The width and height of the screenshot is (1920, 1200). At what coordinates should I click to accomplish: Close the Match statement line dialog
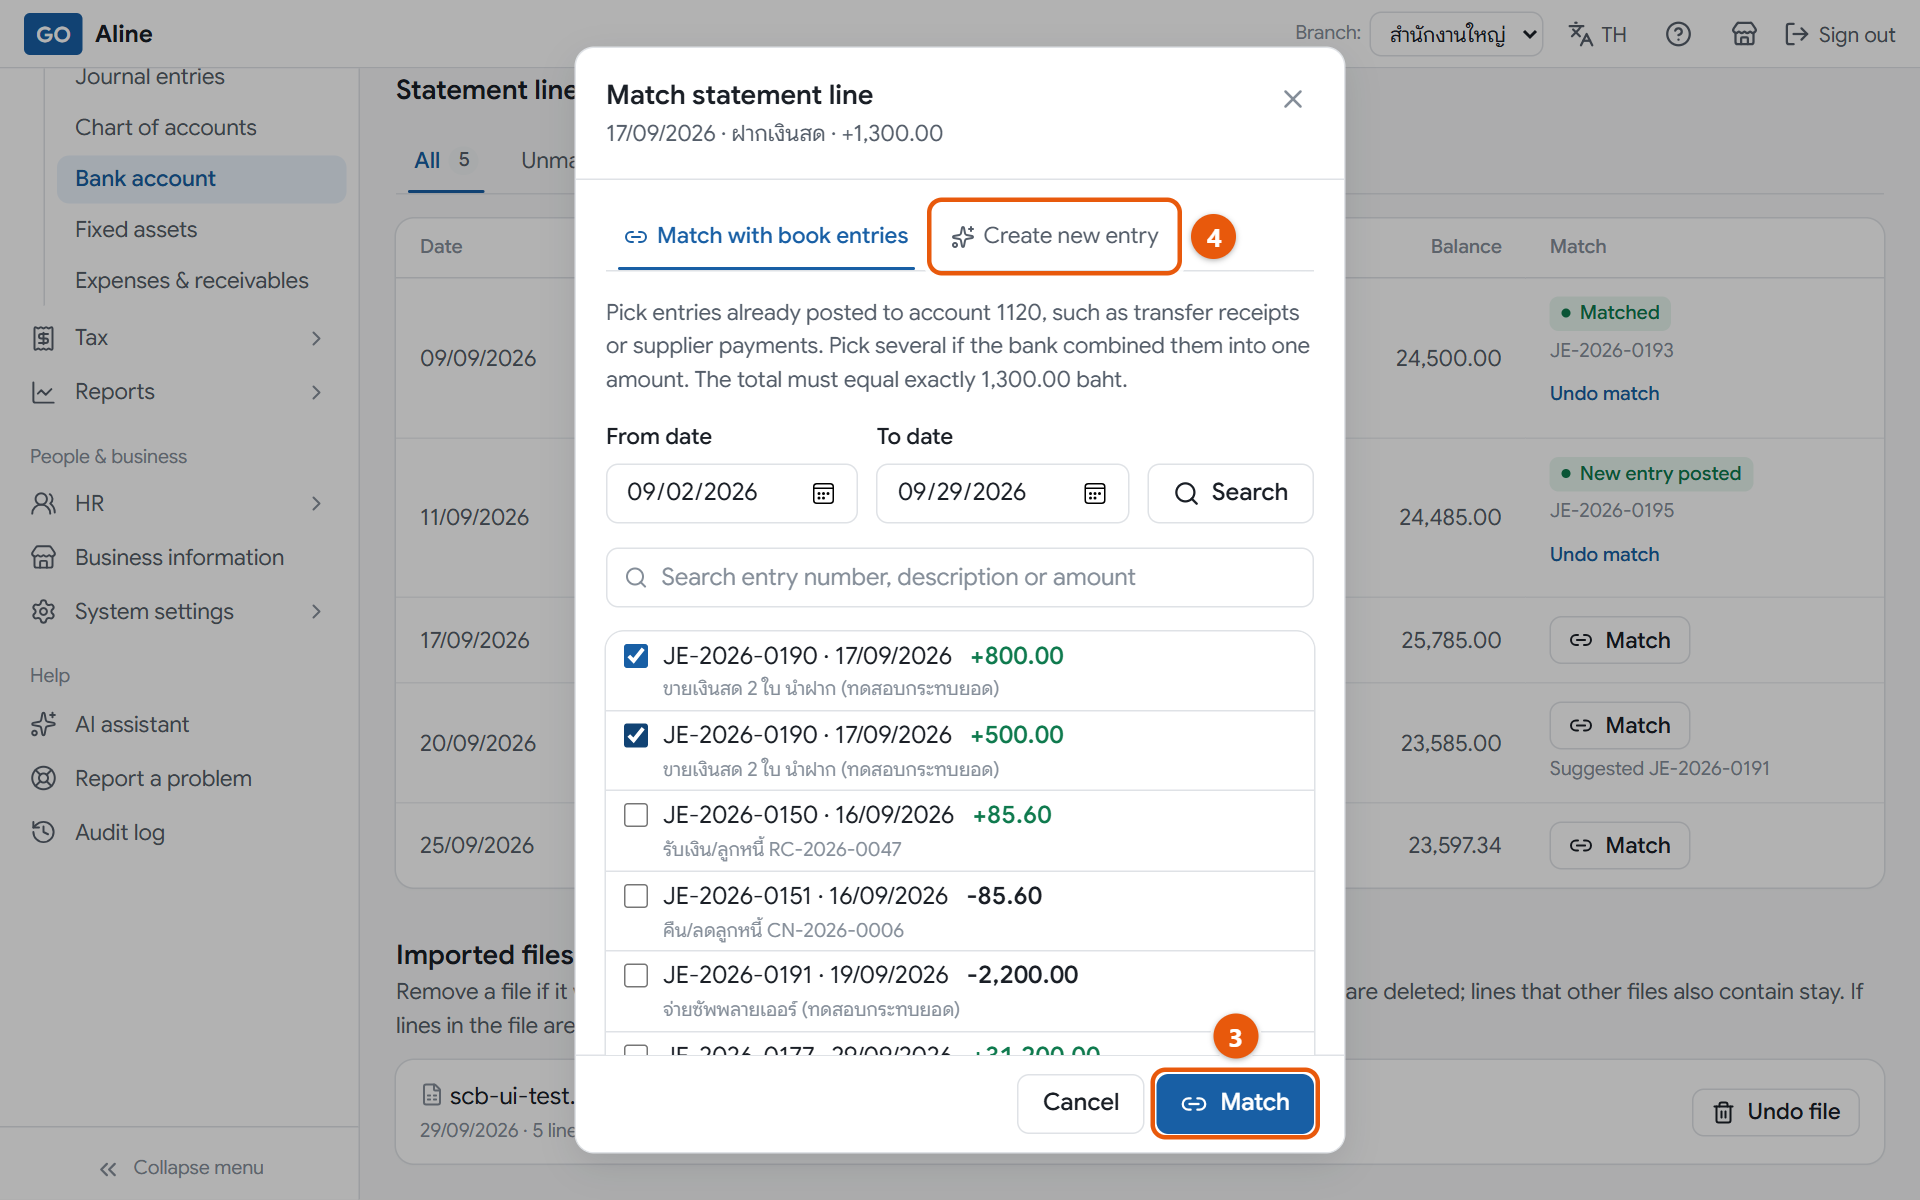(1293, 99)
